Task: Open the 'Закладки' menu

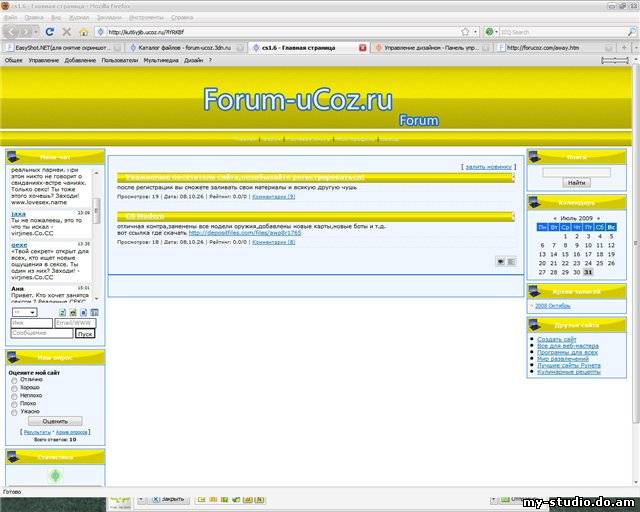Action: 109,18
